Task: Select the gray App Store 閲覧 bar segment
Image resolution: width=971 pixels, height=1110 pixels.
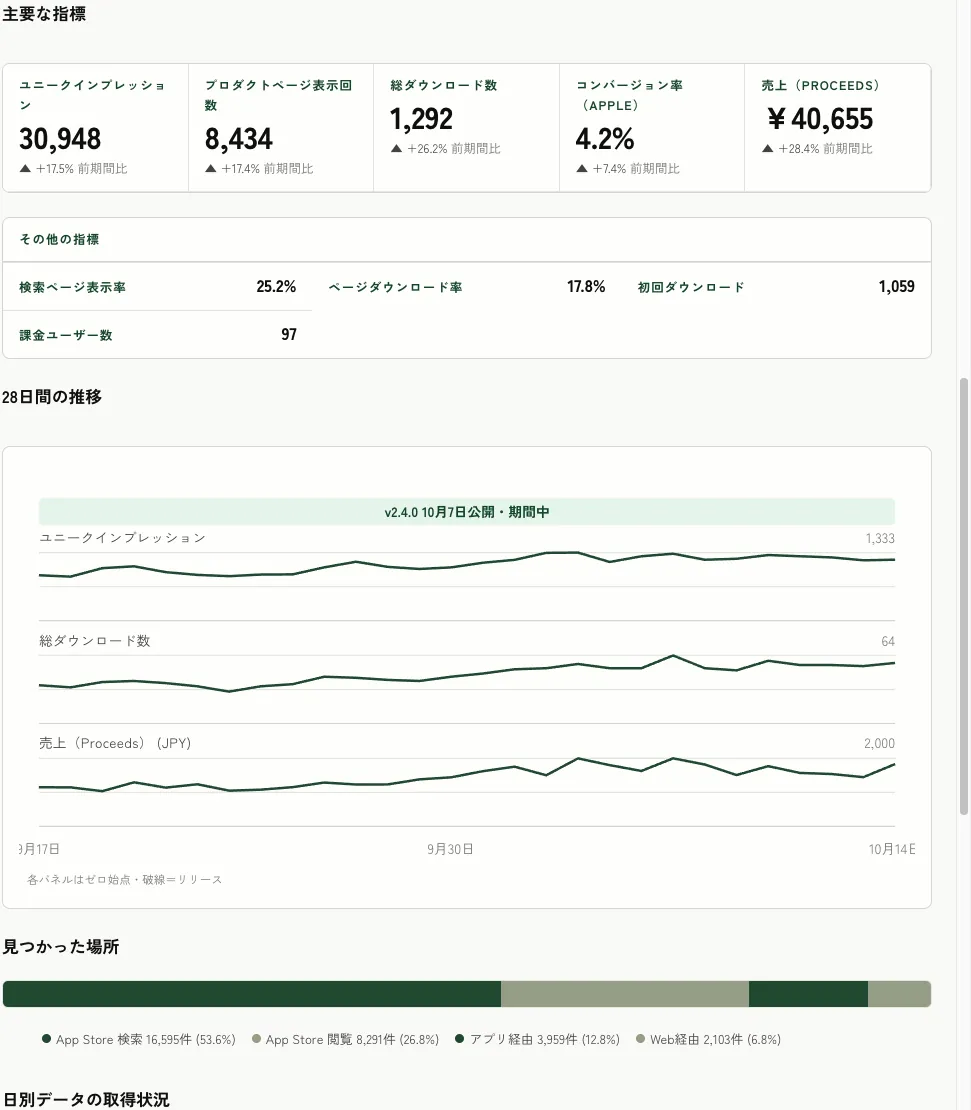Action: point(625,994)
